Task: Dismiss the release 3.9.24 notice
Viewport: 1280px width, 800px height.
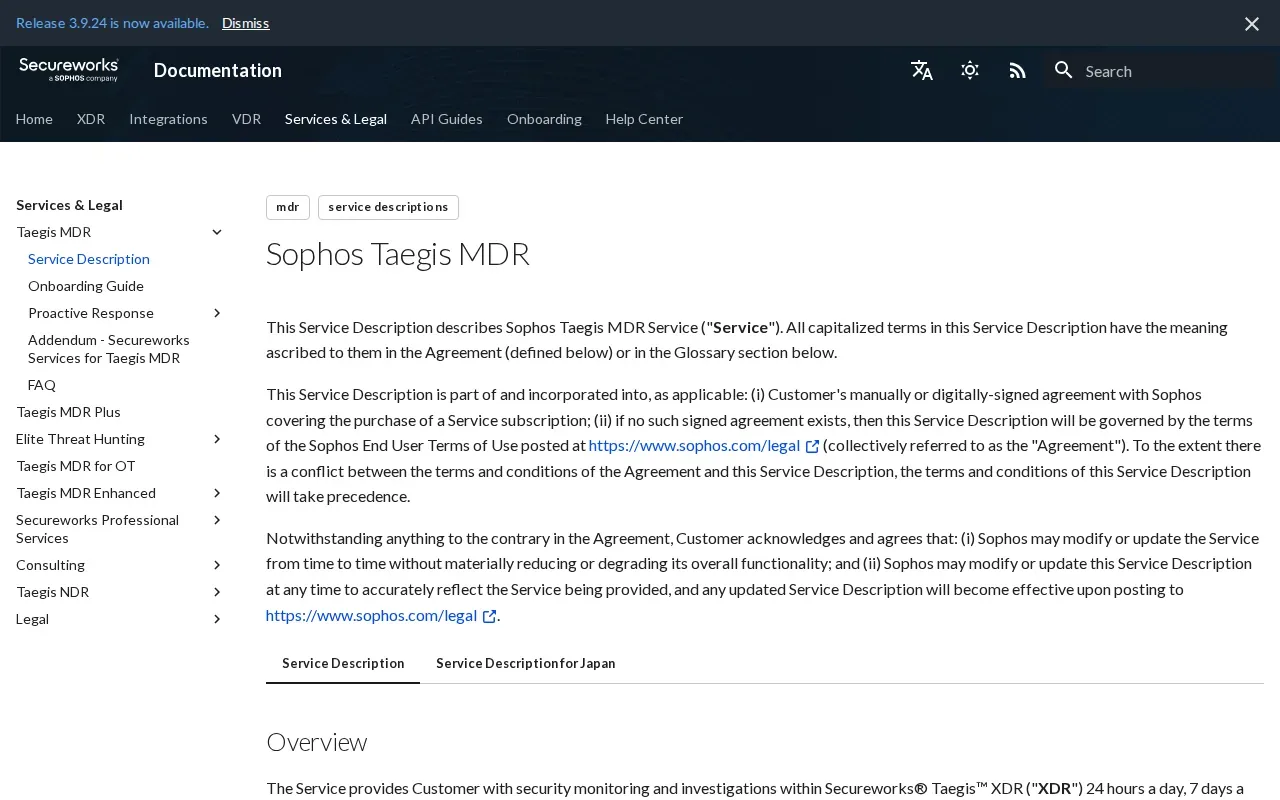Action: click(x=246, y=23)
